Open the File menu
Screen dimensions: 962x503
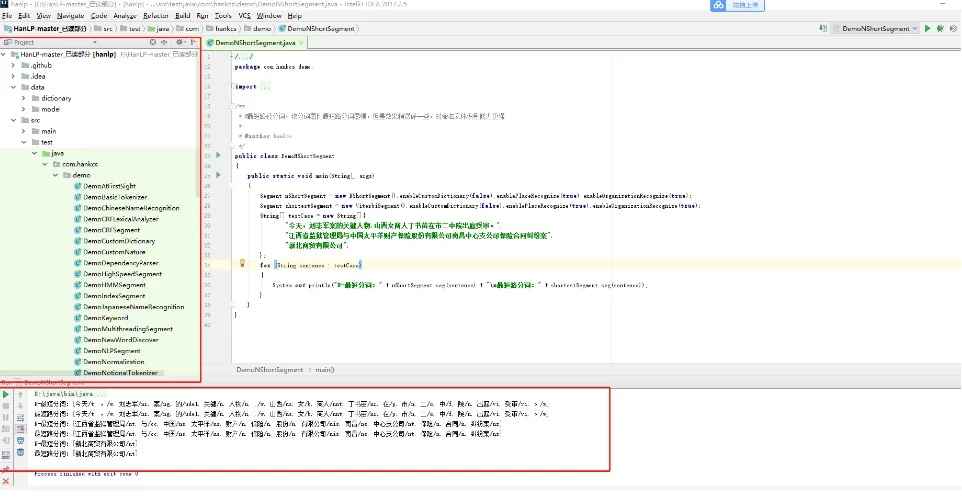click(x=7, y=15)
